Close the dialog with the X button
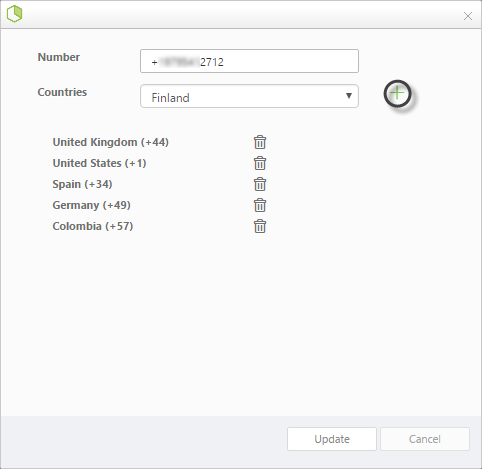482x469 pixels. (468, 16)
